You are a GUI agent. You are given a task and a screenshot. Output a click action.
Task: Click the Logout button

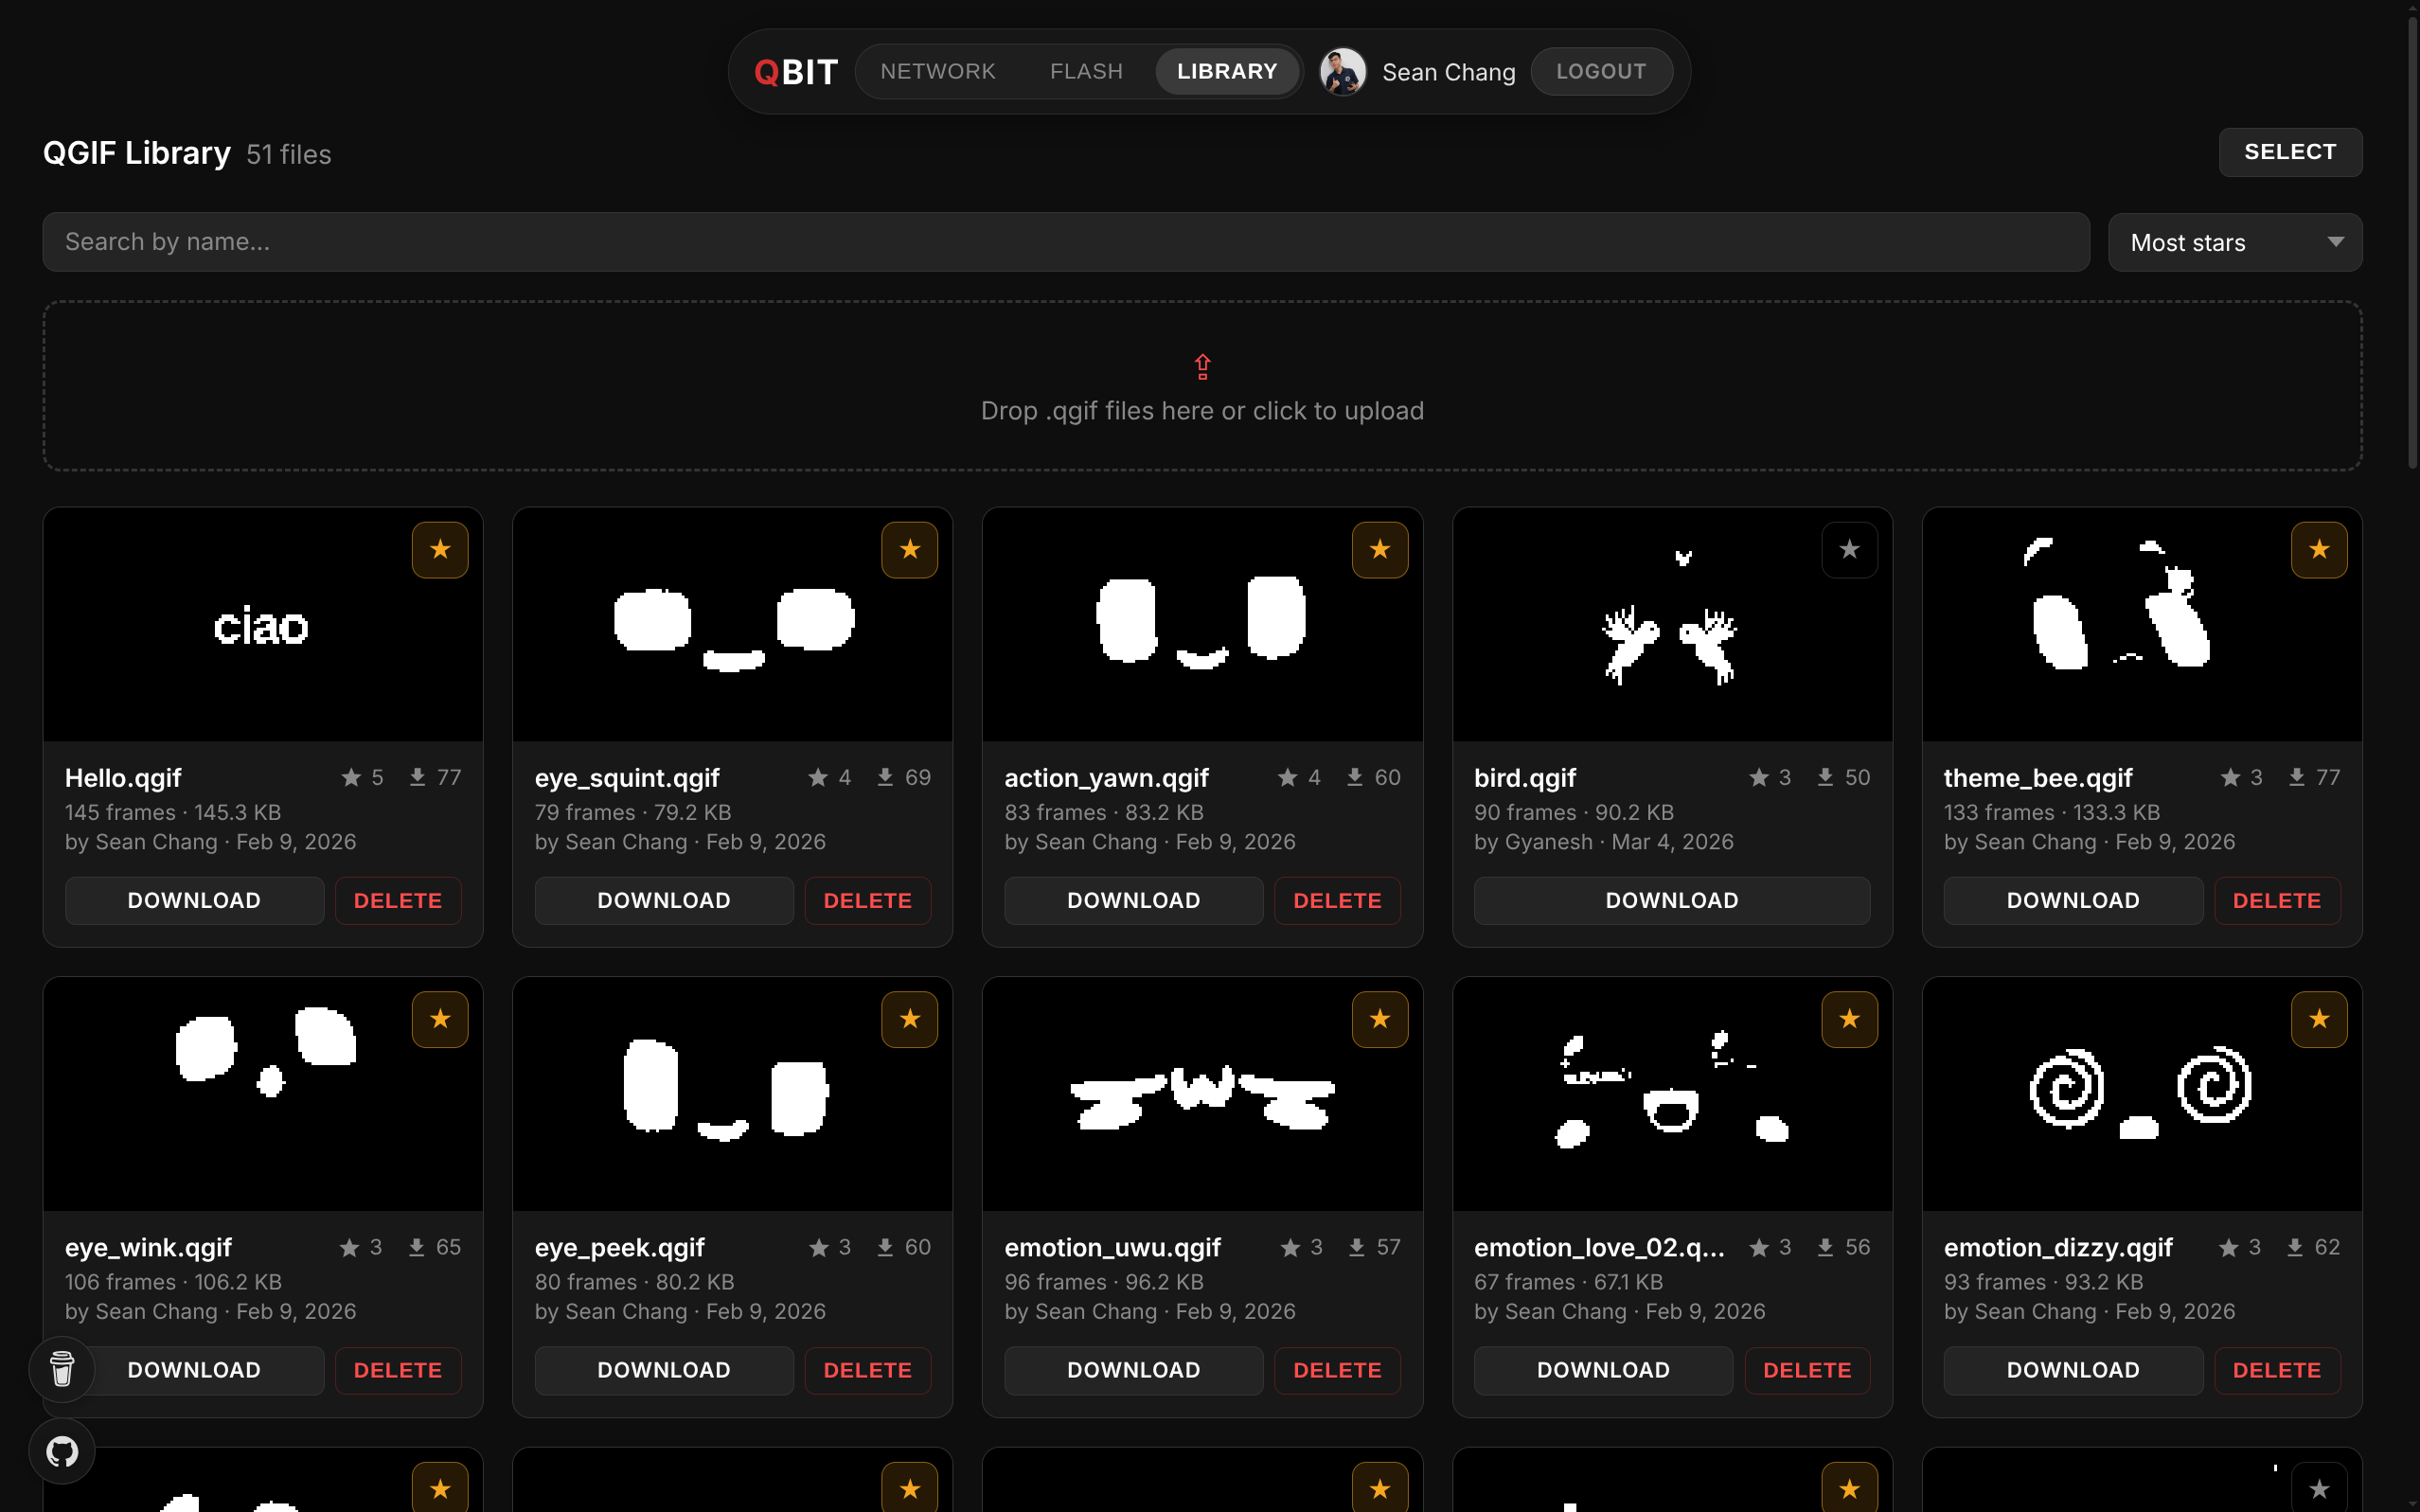pyautogui.click(x=1601, y=72)
